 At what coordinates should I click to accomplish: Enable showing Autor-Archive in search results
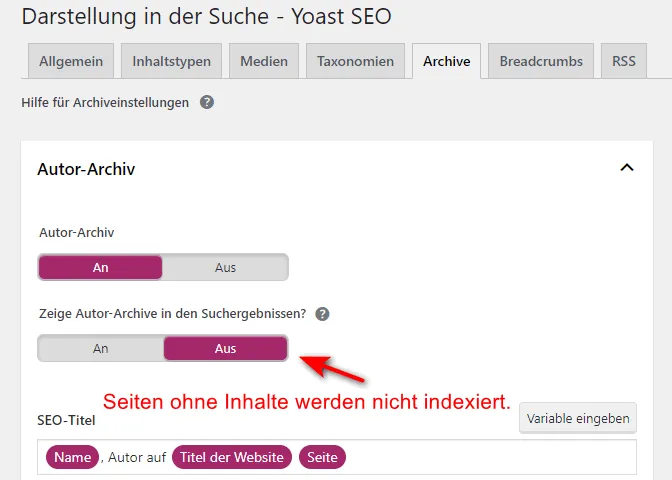(100, 348)
